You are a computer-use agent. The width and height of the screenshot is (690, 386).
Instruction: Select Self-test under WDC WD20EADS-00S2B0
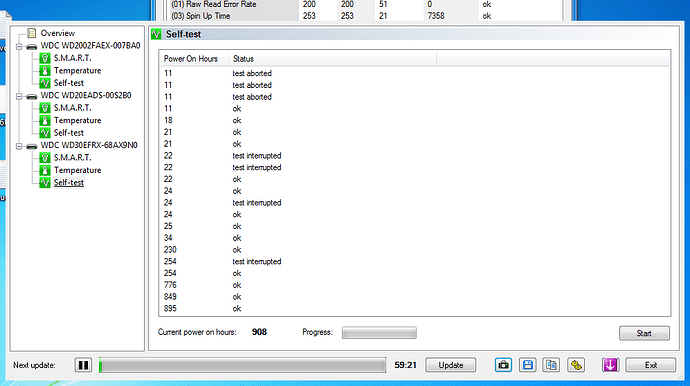pos(68,132)
